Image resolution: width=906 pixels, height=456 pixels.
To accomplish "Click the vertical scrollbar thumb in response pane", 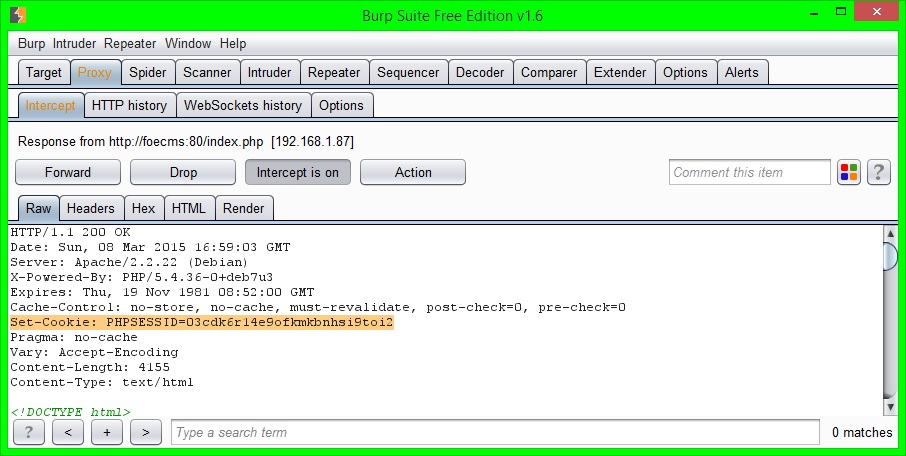I will point(890,256).
